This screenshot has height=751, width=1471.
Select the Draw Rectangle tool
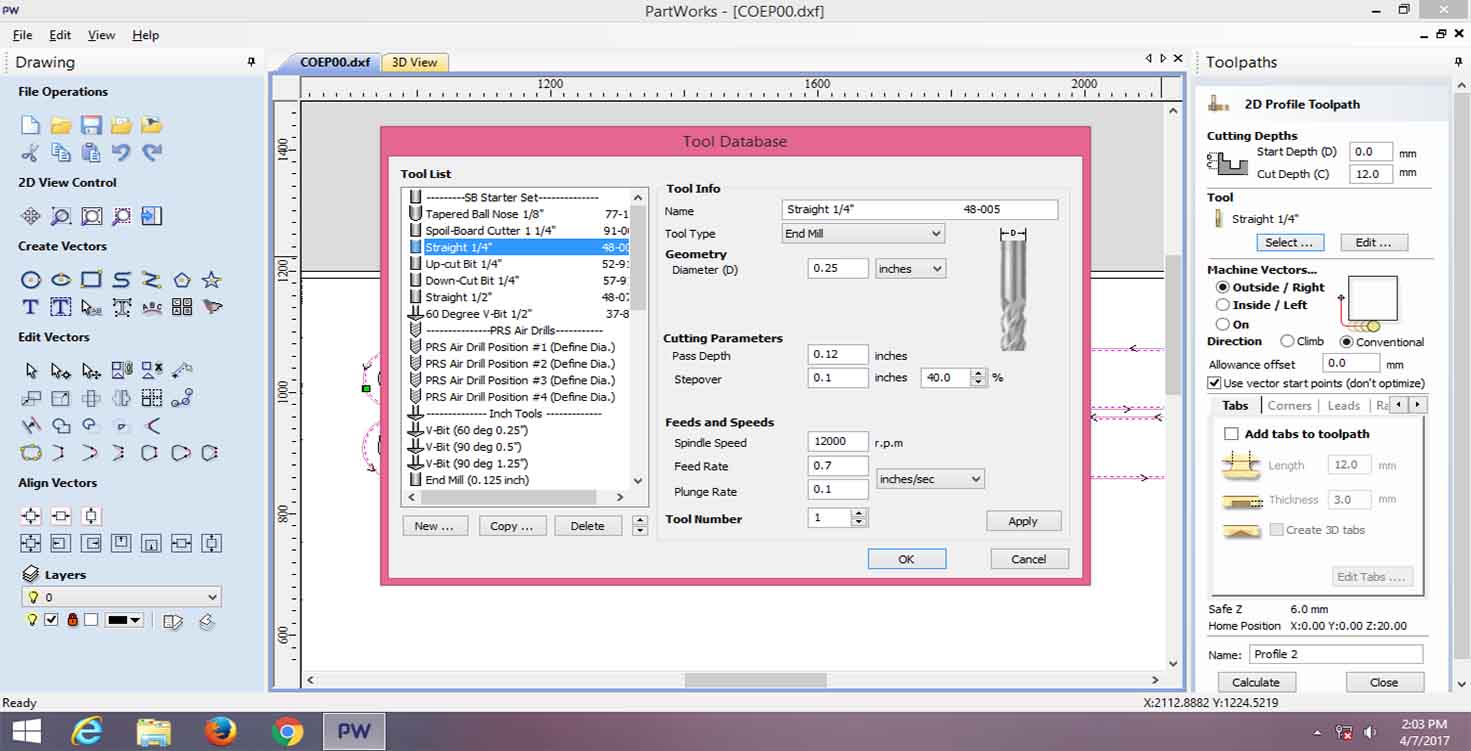pyautogui.click(x=91, y=280)
